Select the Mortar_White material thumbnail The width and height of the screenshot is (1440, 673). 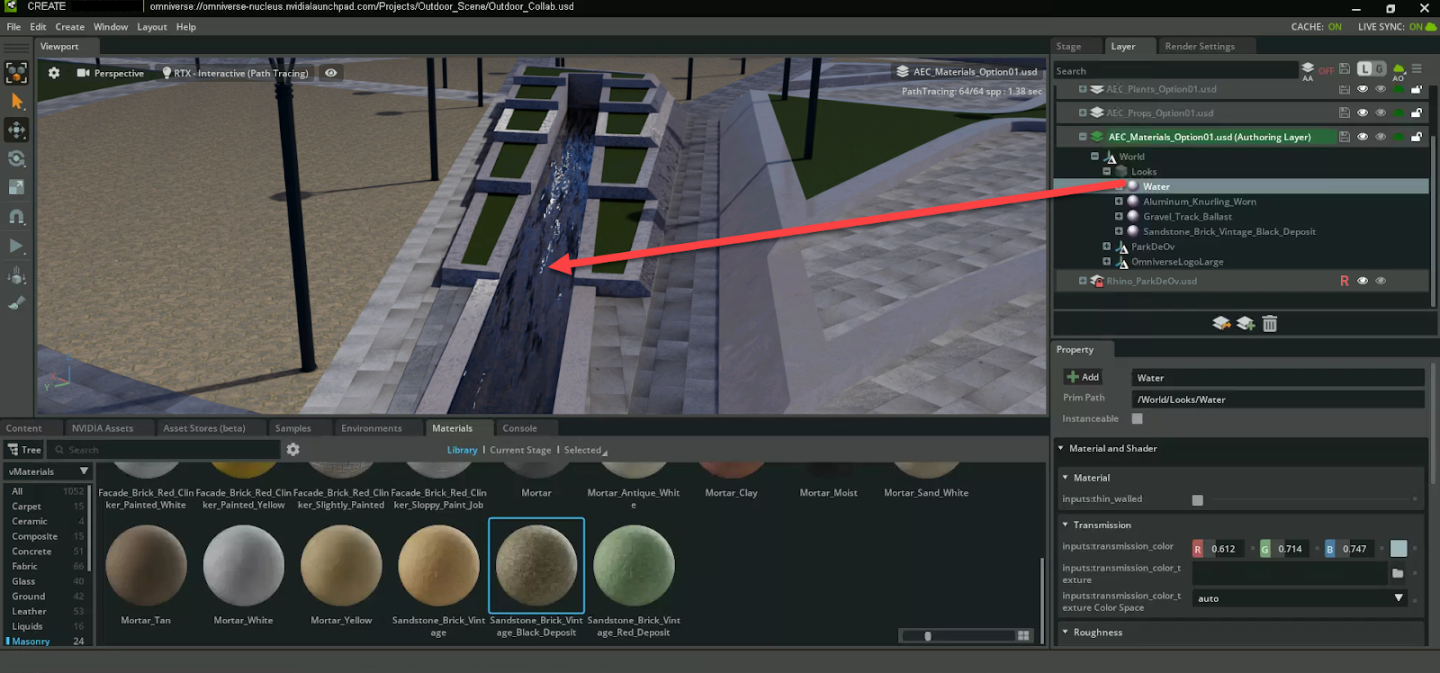tap(243, 566)
